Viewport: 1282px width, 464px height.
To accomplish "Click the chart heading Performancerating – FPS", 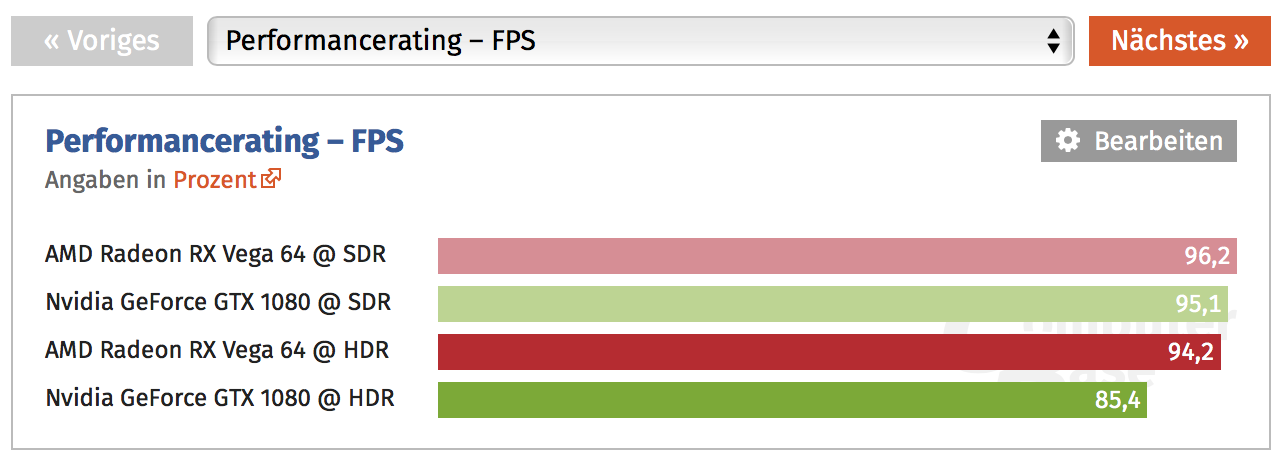I will click(224, 141).
